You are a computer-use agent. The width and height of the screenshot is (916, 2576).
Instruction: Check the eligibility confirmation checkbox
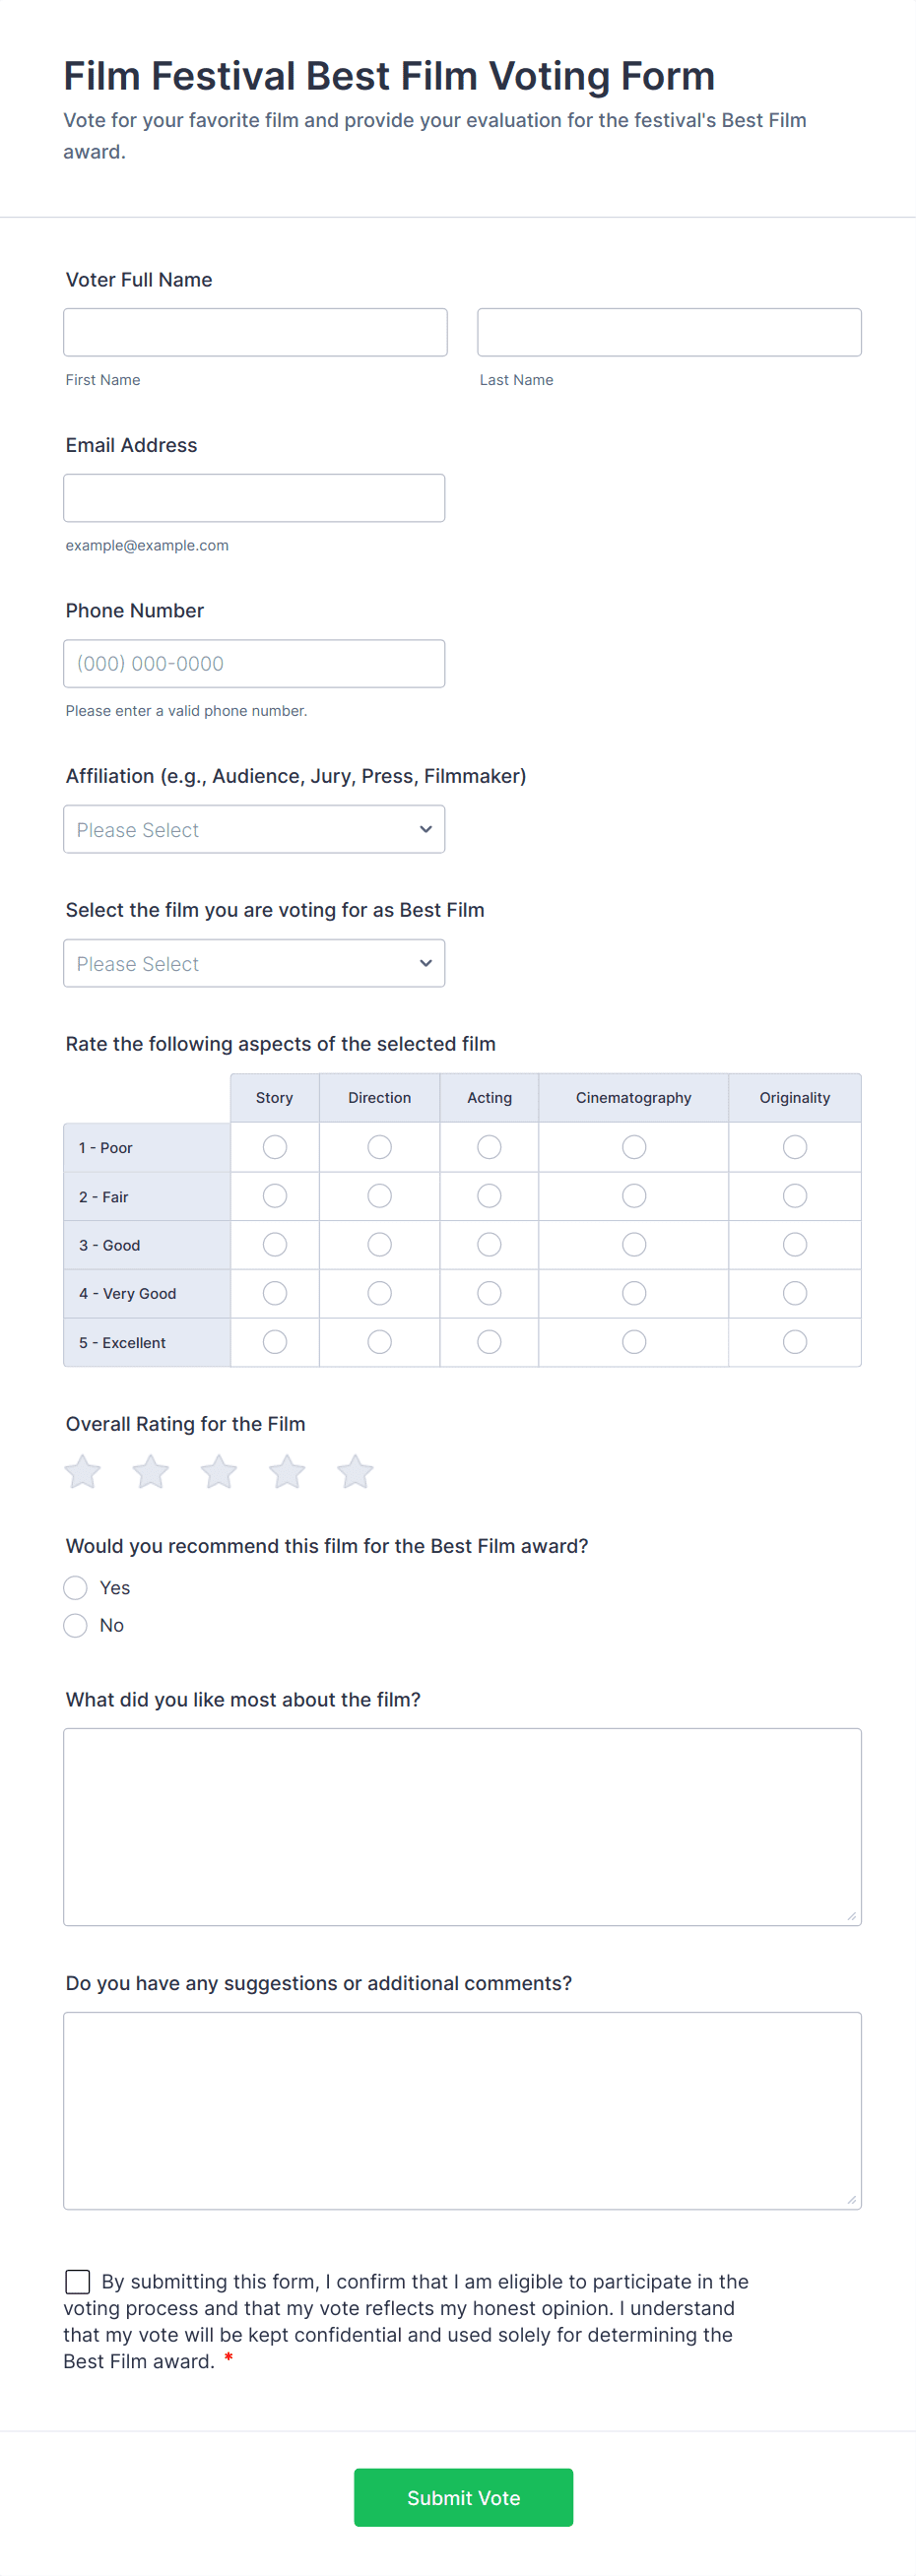(78, 2281)
